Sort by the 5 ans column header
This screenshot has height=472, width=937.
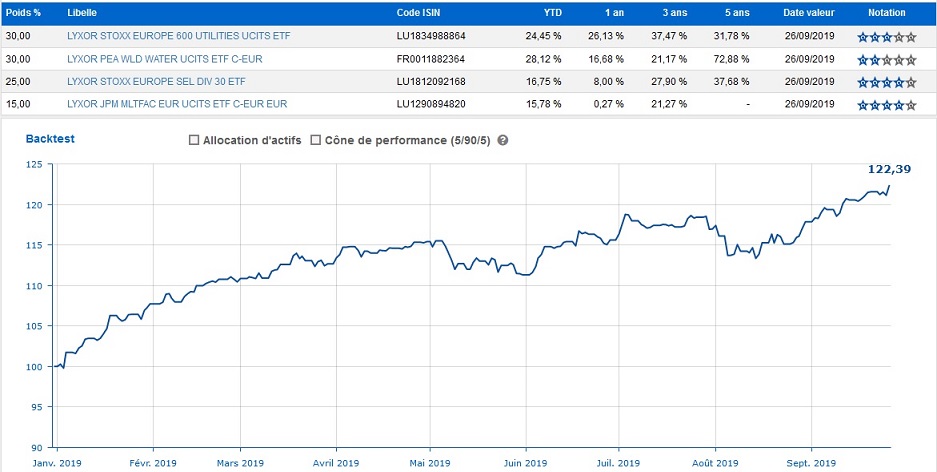pyautogui.click(x=738, y=13)
